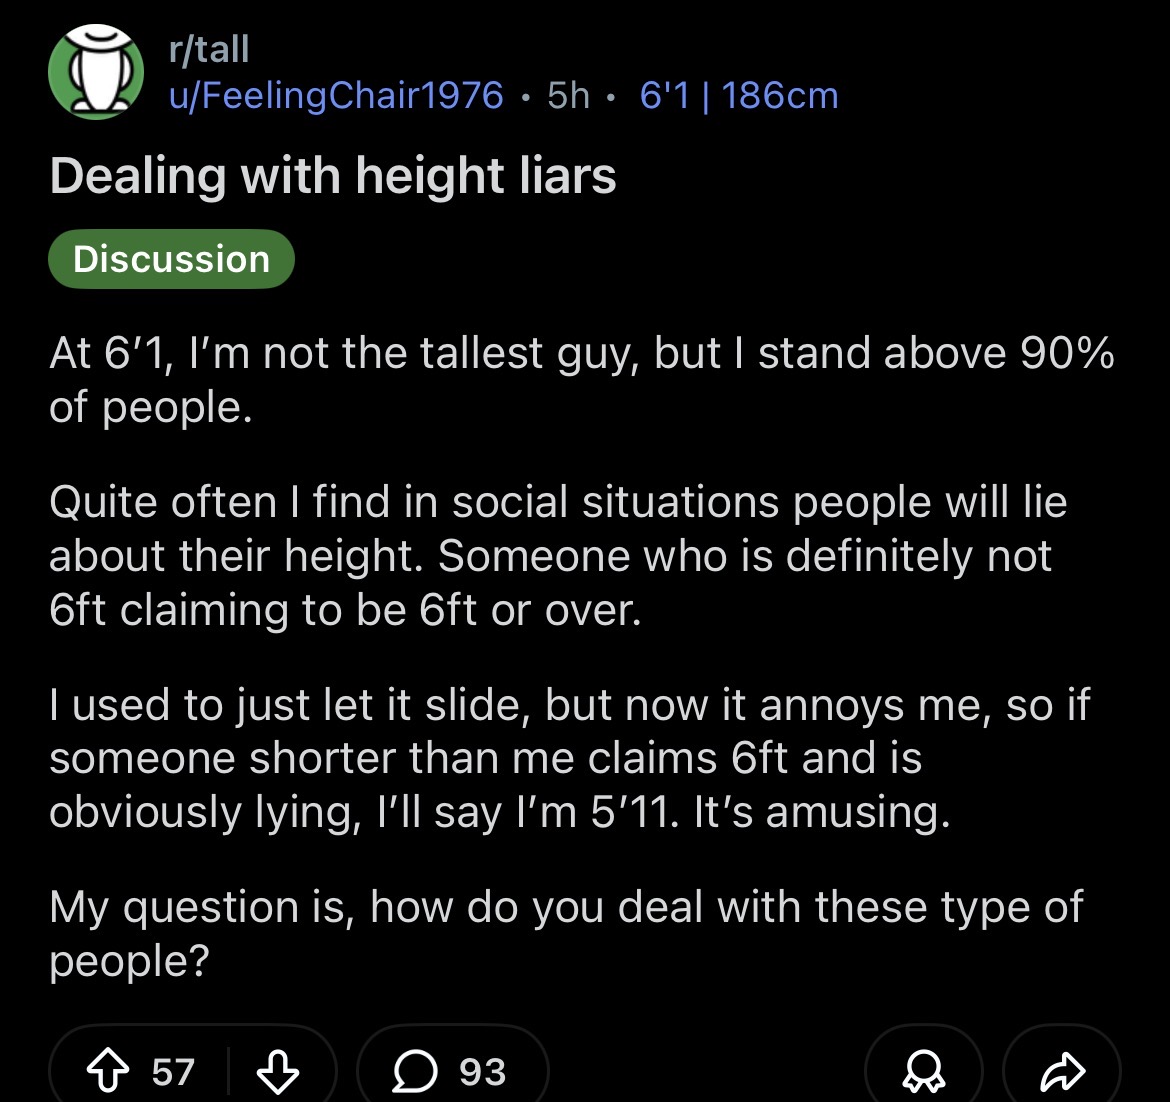Give an award to this post

[x=923, y=1073]
